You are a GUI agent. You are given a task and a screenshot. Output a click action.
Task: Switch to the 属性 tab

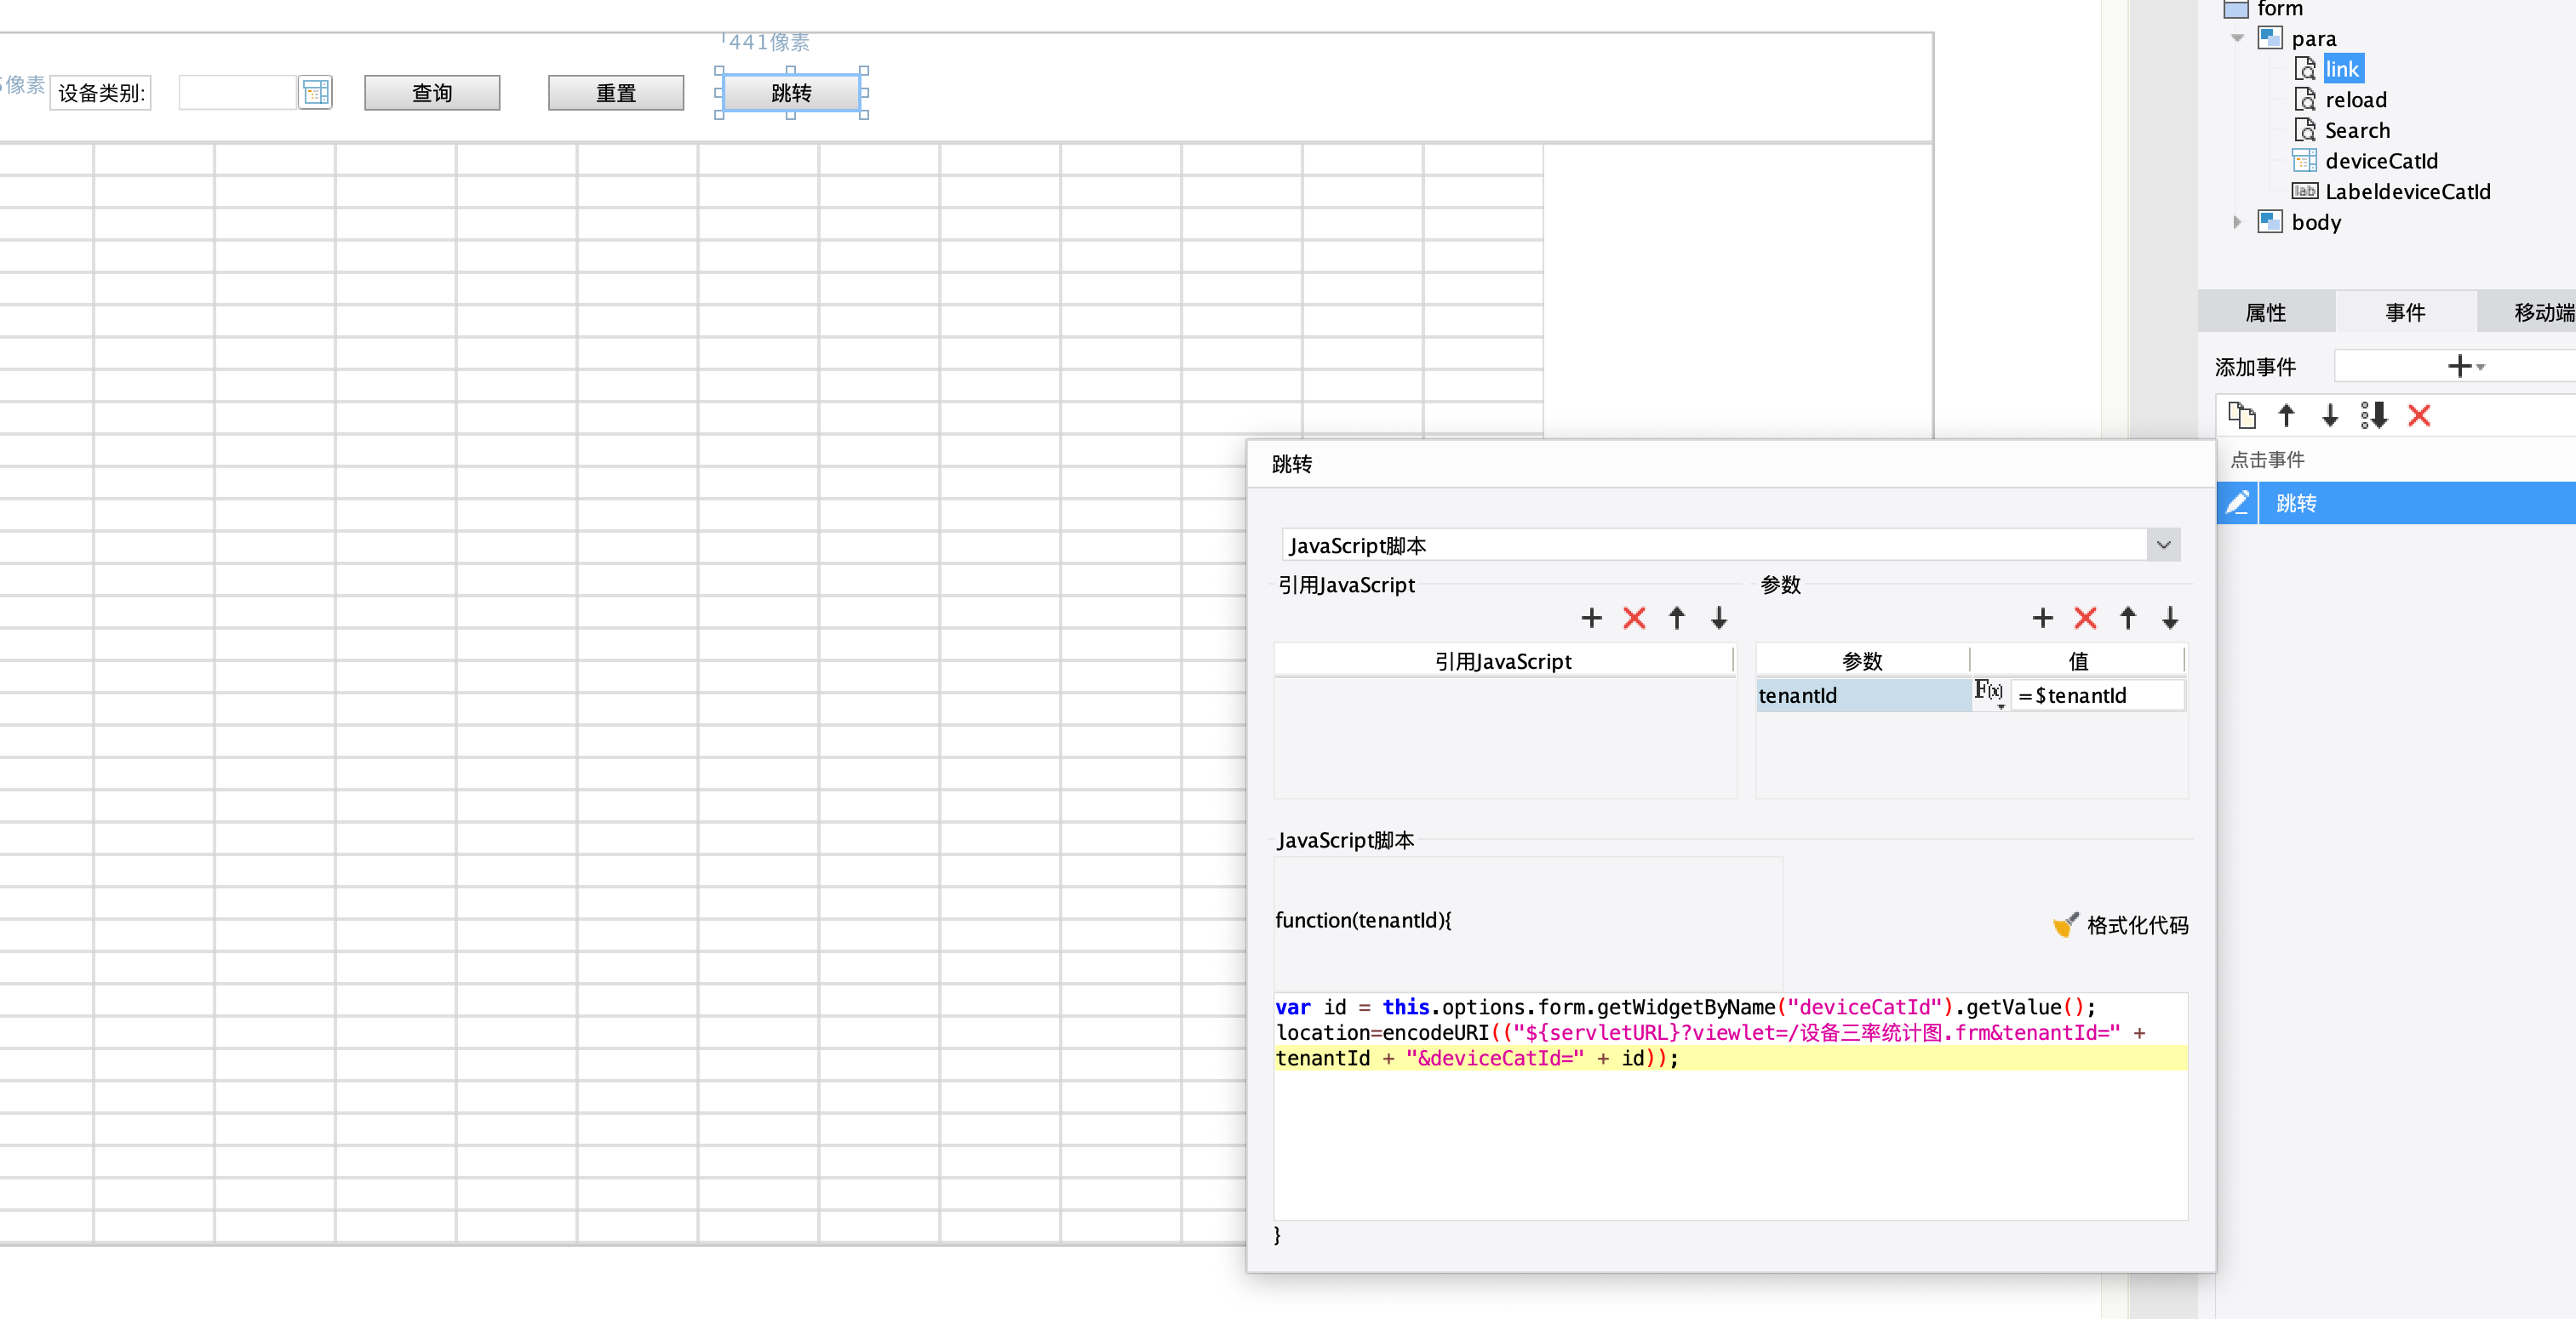click(x=2266, y=312)
